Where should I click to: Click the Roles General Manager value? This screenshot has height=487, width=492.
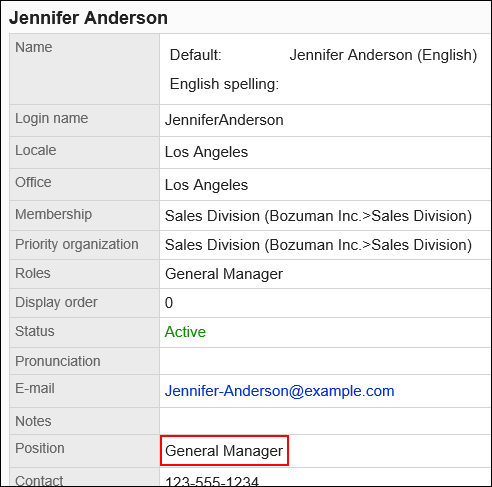click(x=224, y=274)
